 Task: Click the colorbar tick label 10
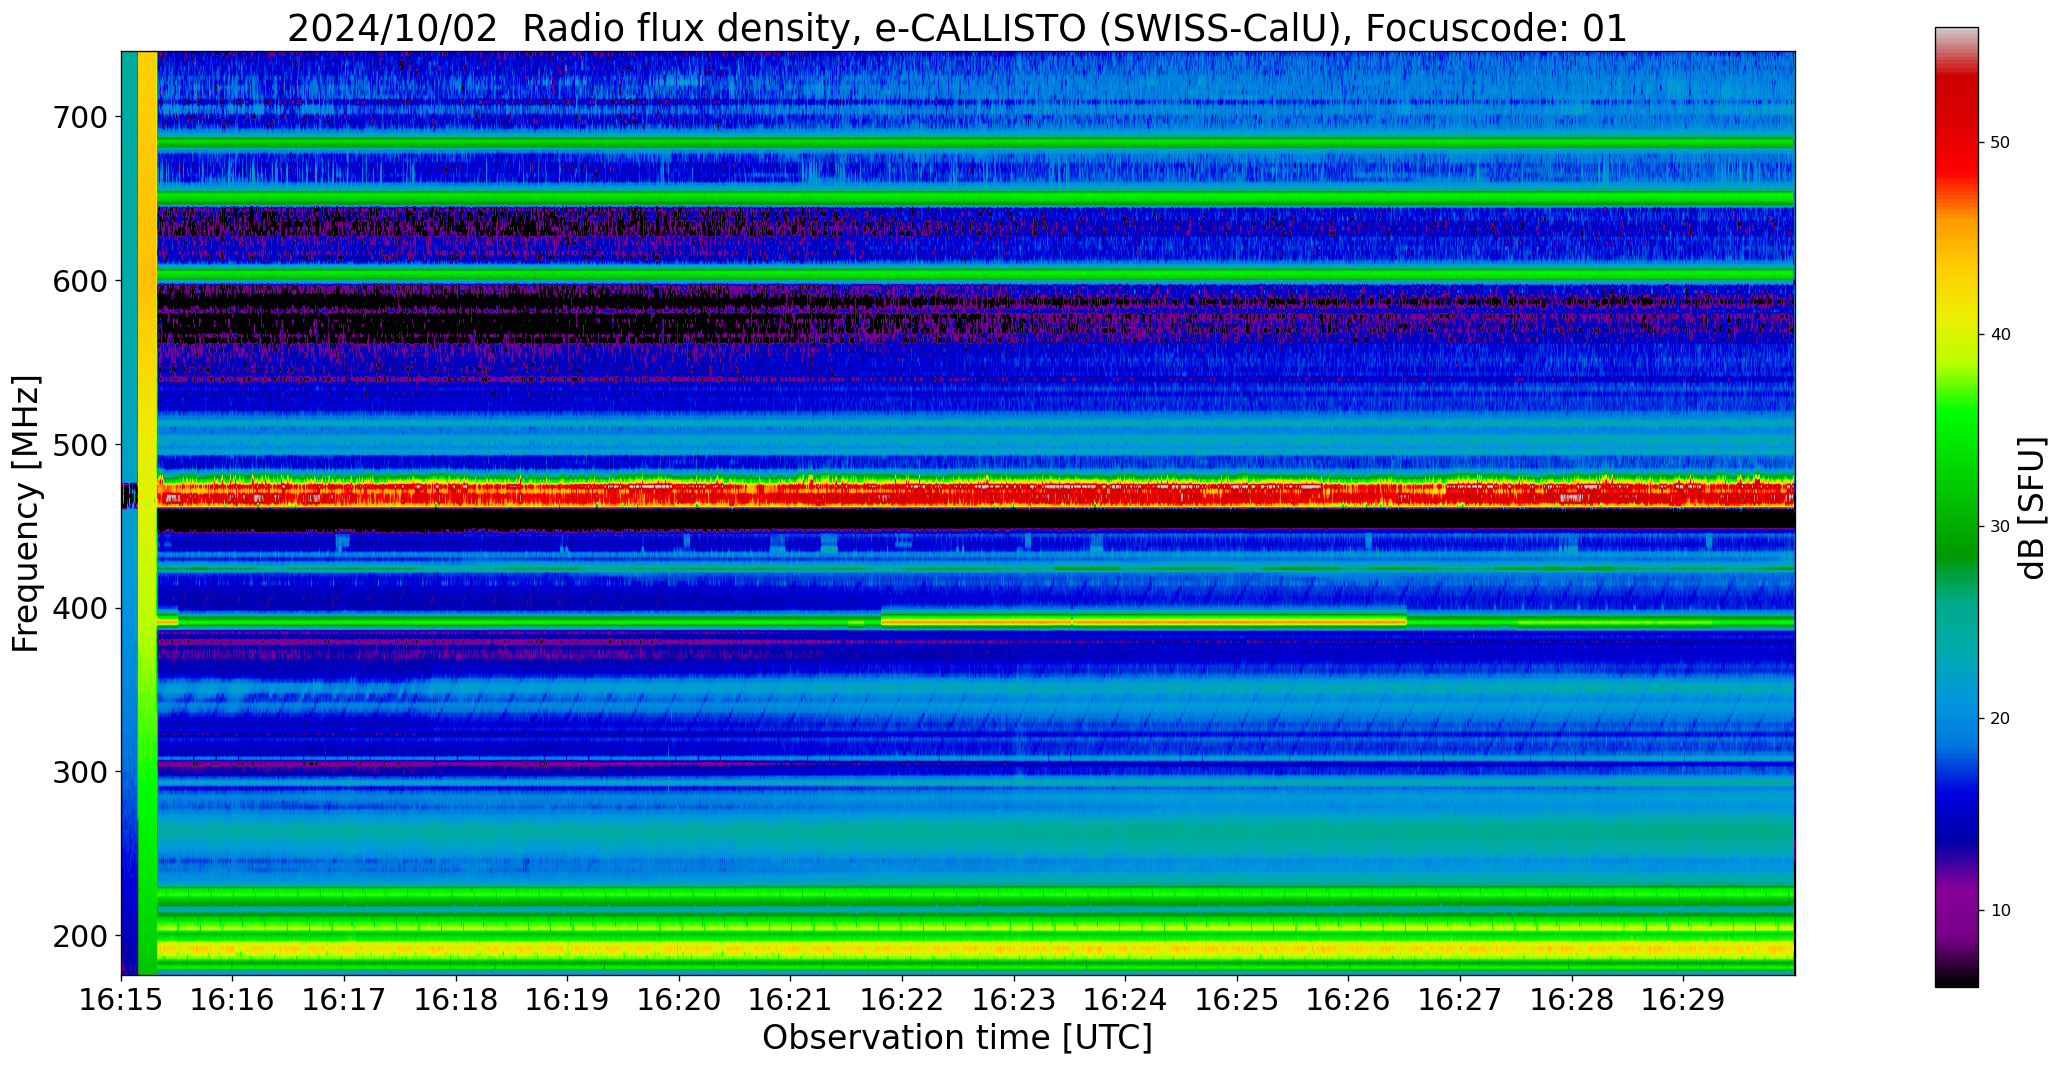pos(2000,911)
